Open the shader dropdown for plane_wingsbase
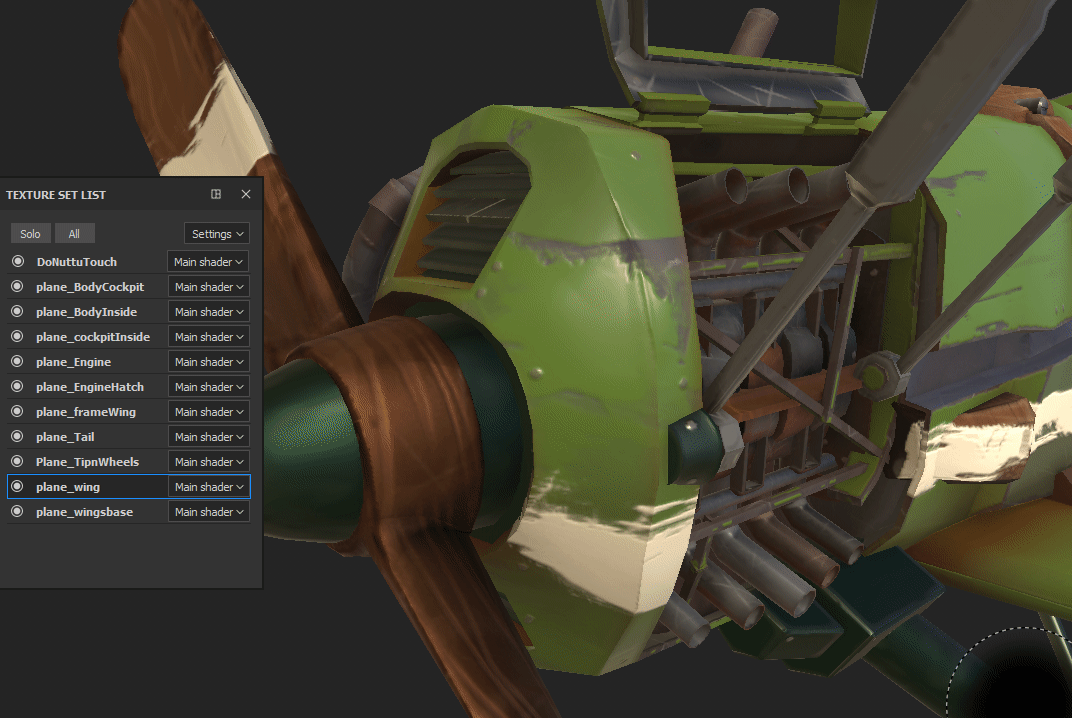Viewport: 1072px width, 718px height. (x=209, y=511)
